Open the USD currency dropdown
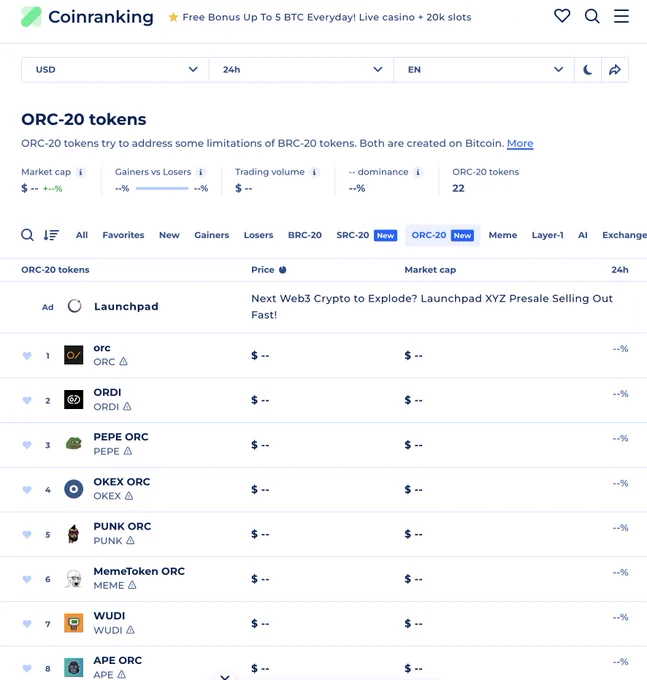 115,70
